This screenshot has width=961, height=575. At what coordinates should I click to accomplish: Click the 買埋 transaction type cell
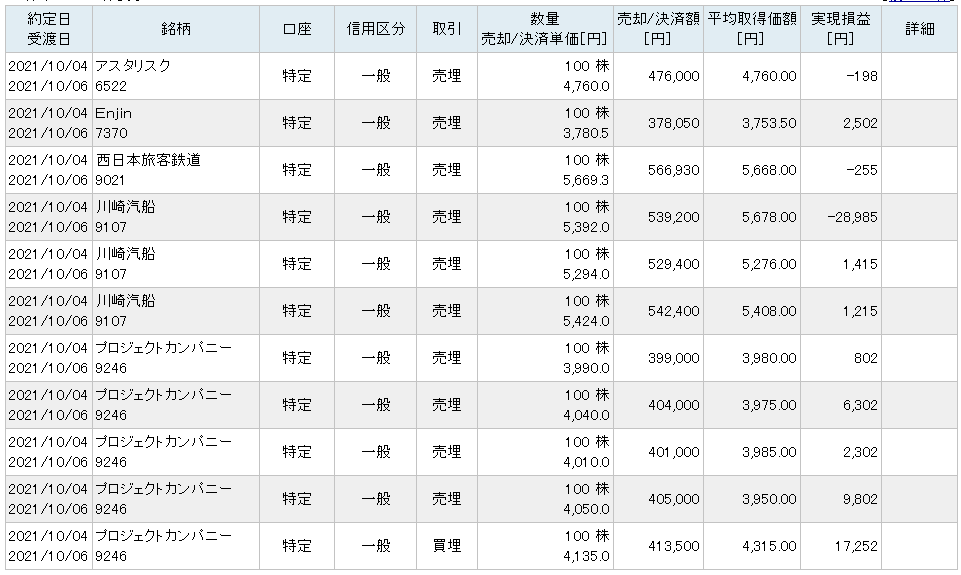point(447,546)
